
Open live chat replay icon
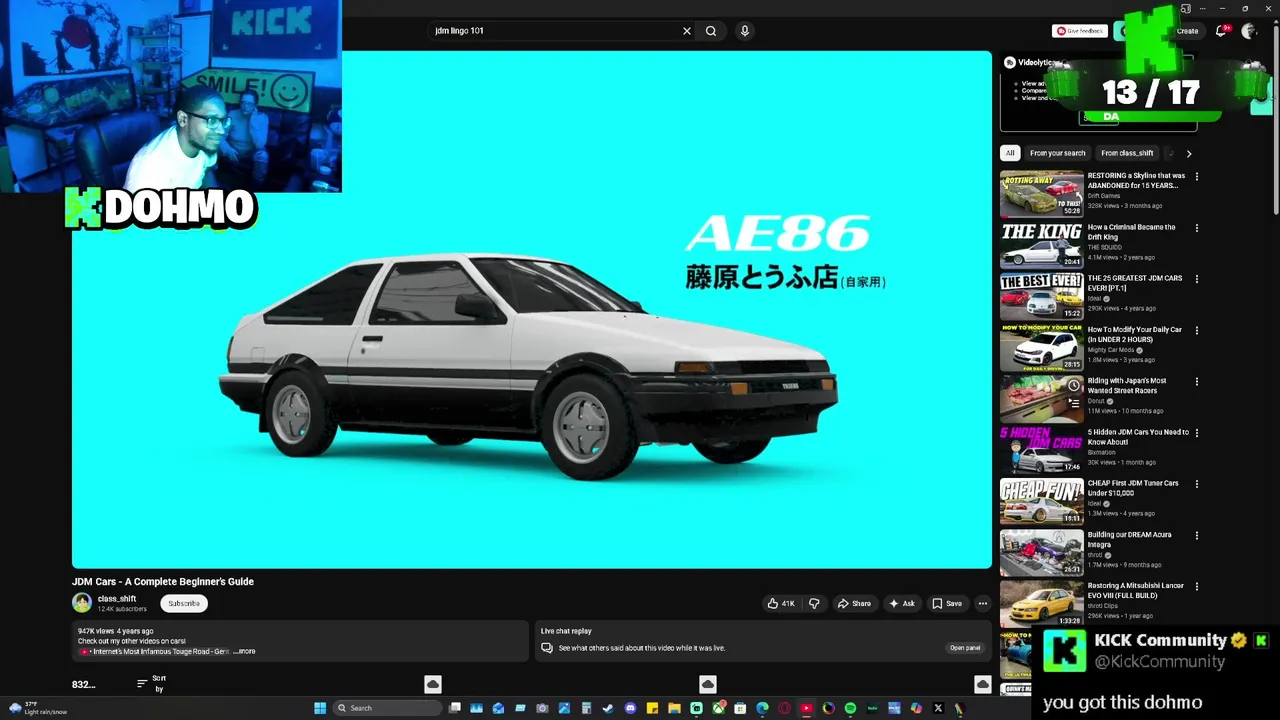point(546,648)
